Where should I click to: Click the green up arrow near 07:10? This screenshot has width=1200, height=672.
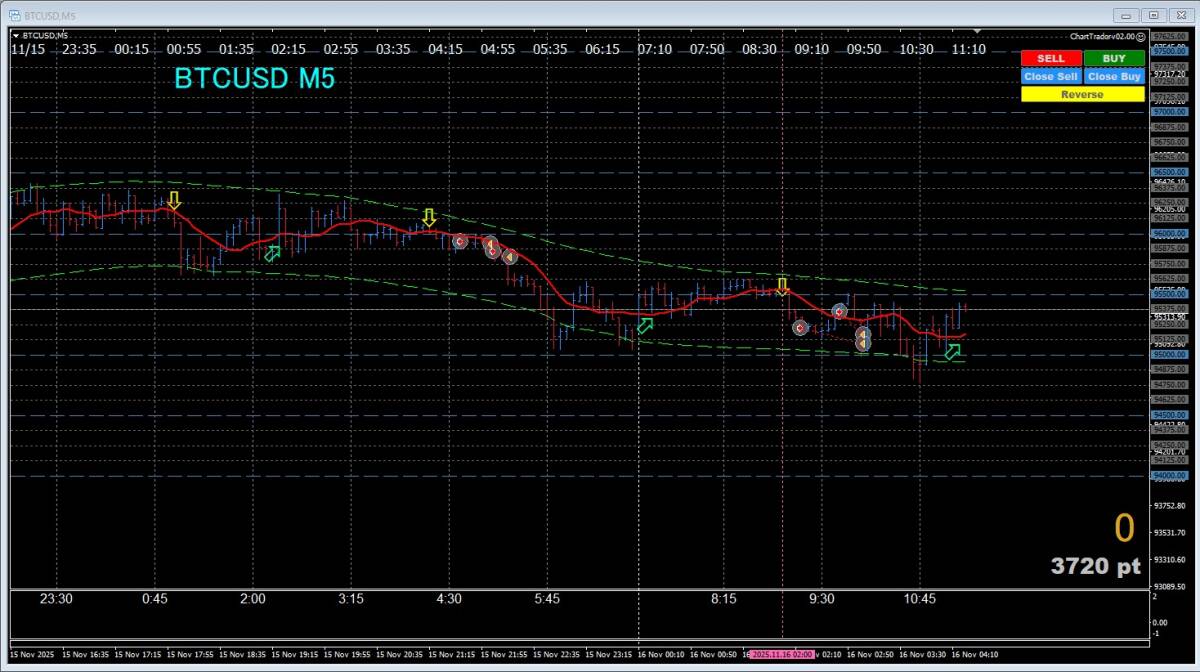645,325
